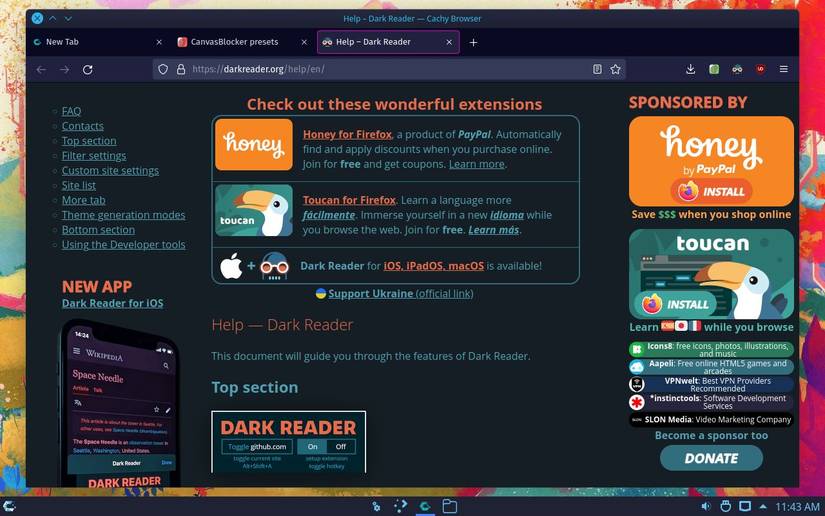Click the iPhone Dark Reader preview image
The image size is (825, 516).
(120, 403)
